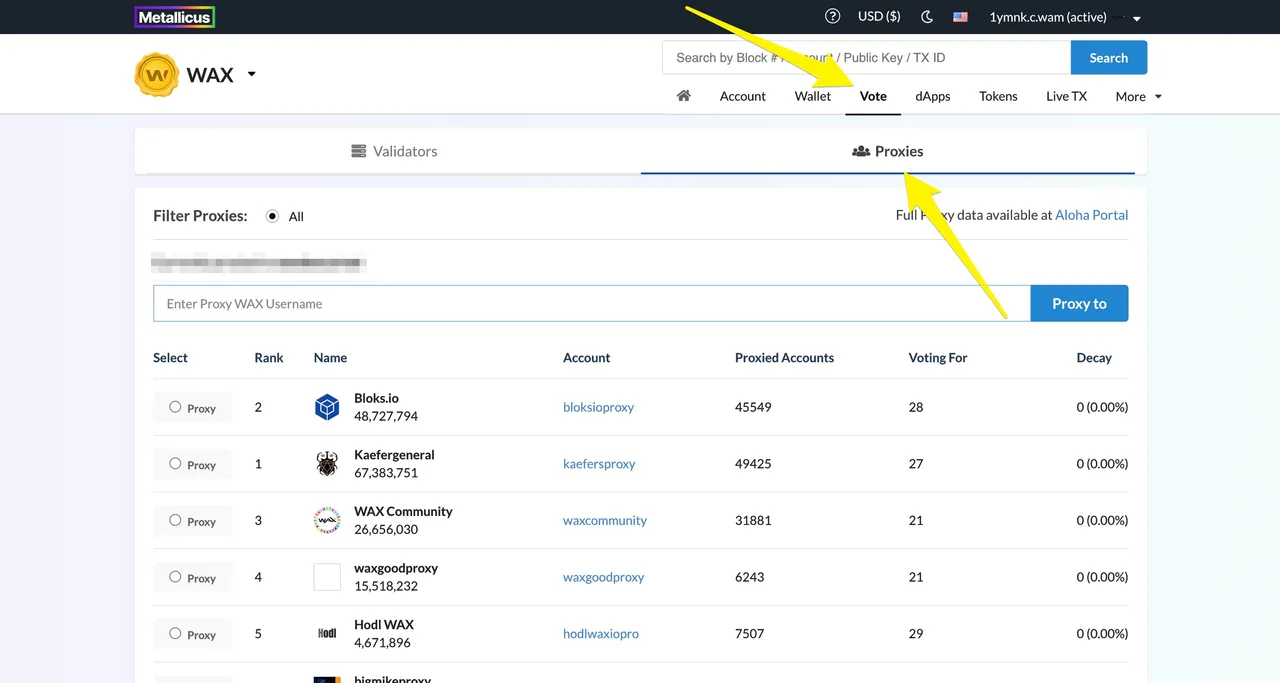Click the Decay column header
This screenshot has height=683, width=1280.
pos(1094,357)
